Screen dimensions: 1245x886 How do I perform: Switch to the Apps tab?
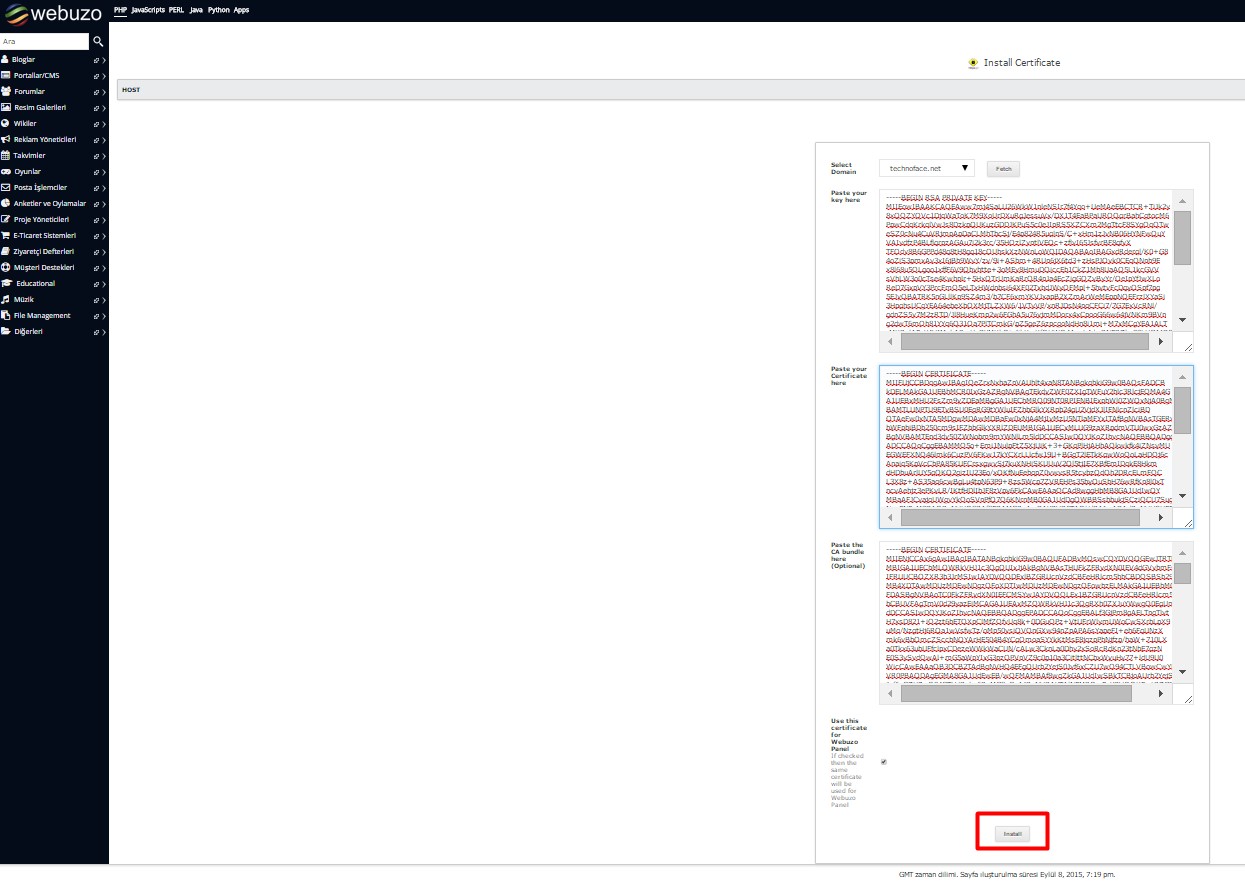tap(242, 10)
